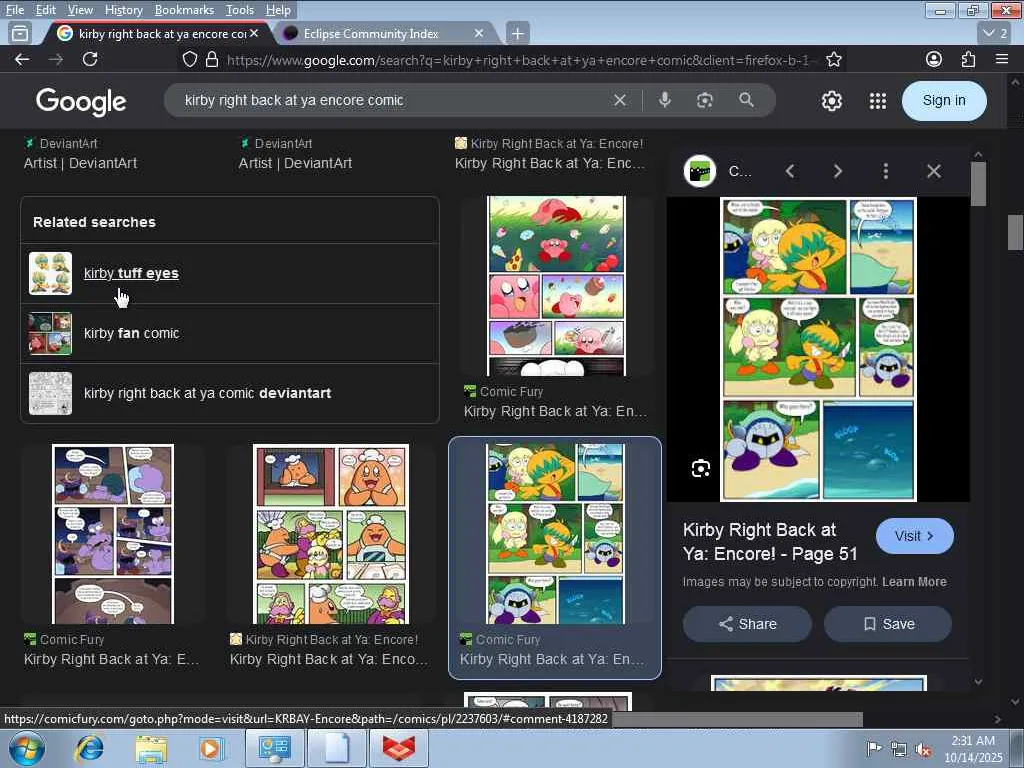Viewport: 1024px width, 768px height.
Task: Open the Bookmarks menu
Action: pyautogui.click(x=184, y=10)
